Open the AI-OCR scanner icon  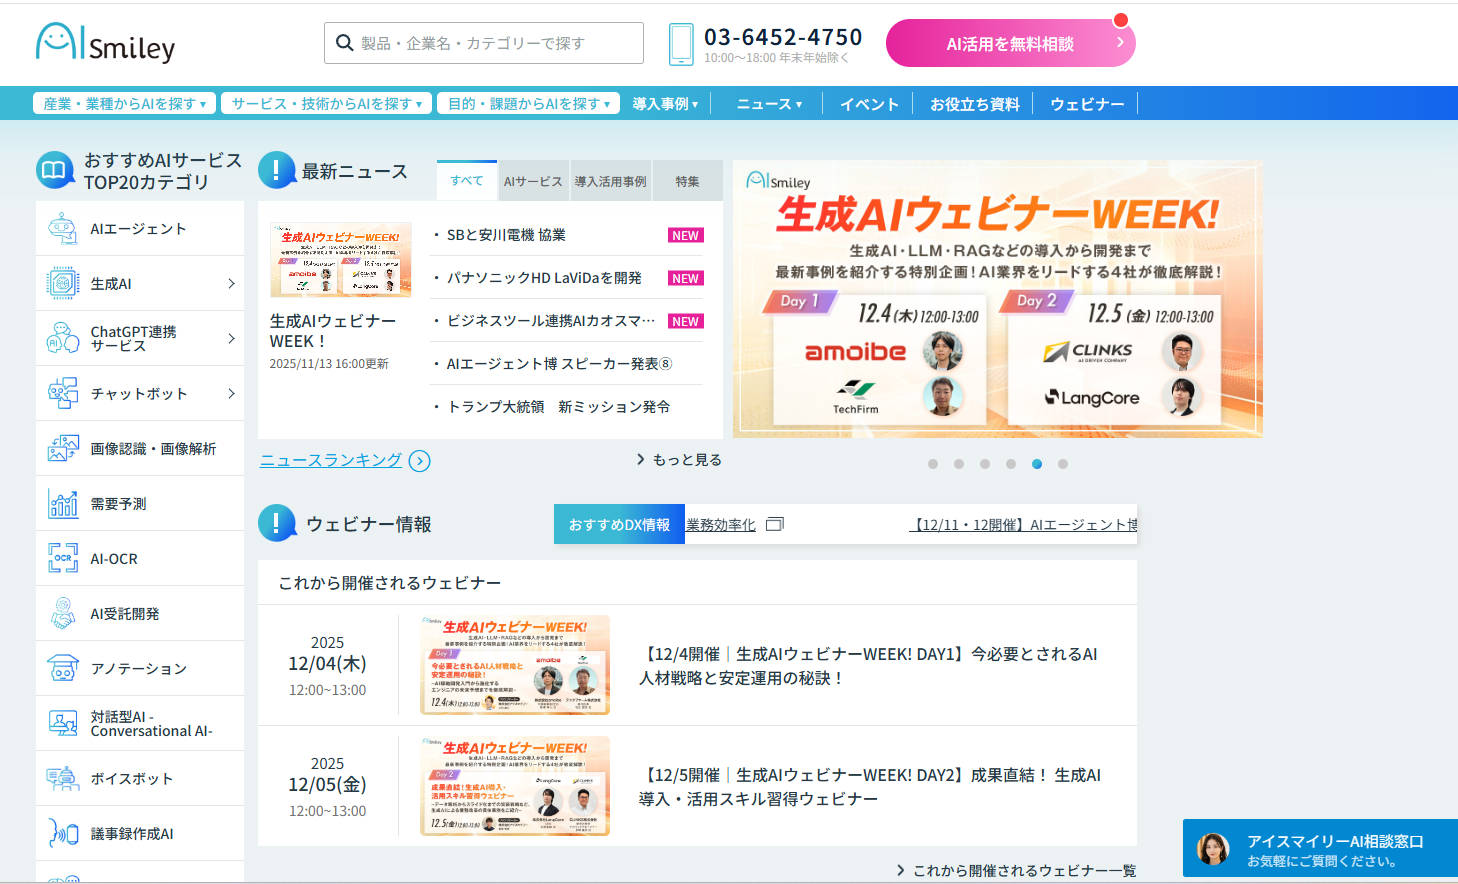[x=63, y=558]
